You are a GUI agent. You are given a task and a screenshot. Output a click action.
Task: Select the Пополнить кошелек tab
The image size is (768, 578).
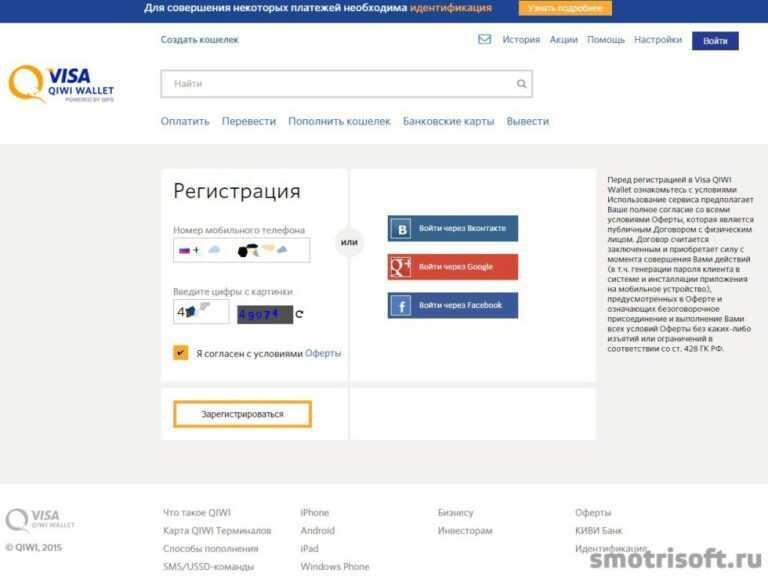pos(339,121)
